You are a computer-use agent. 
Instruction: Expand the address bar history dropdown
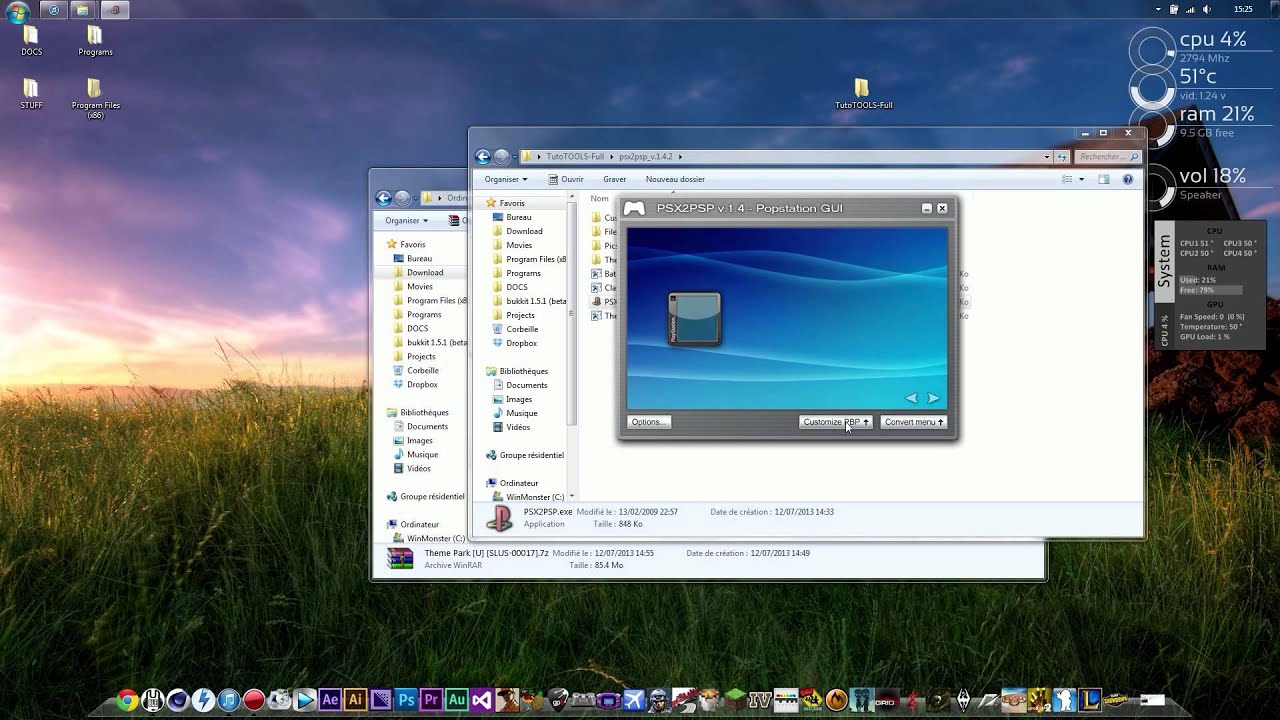point(1047,157)
